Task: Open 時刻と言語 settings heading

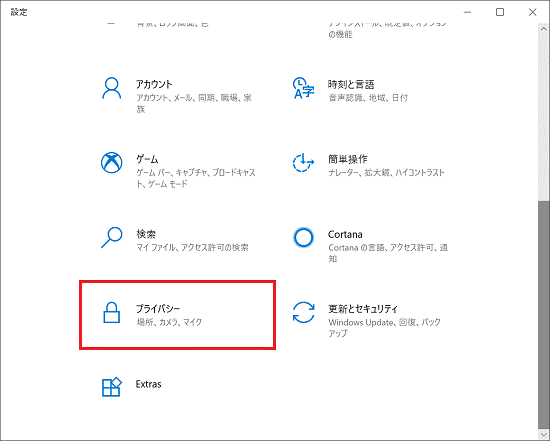Action: [351, 85]
